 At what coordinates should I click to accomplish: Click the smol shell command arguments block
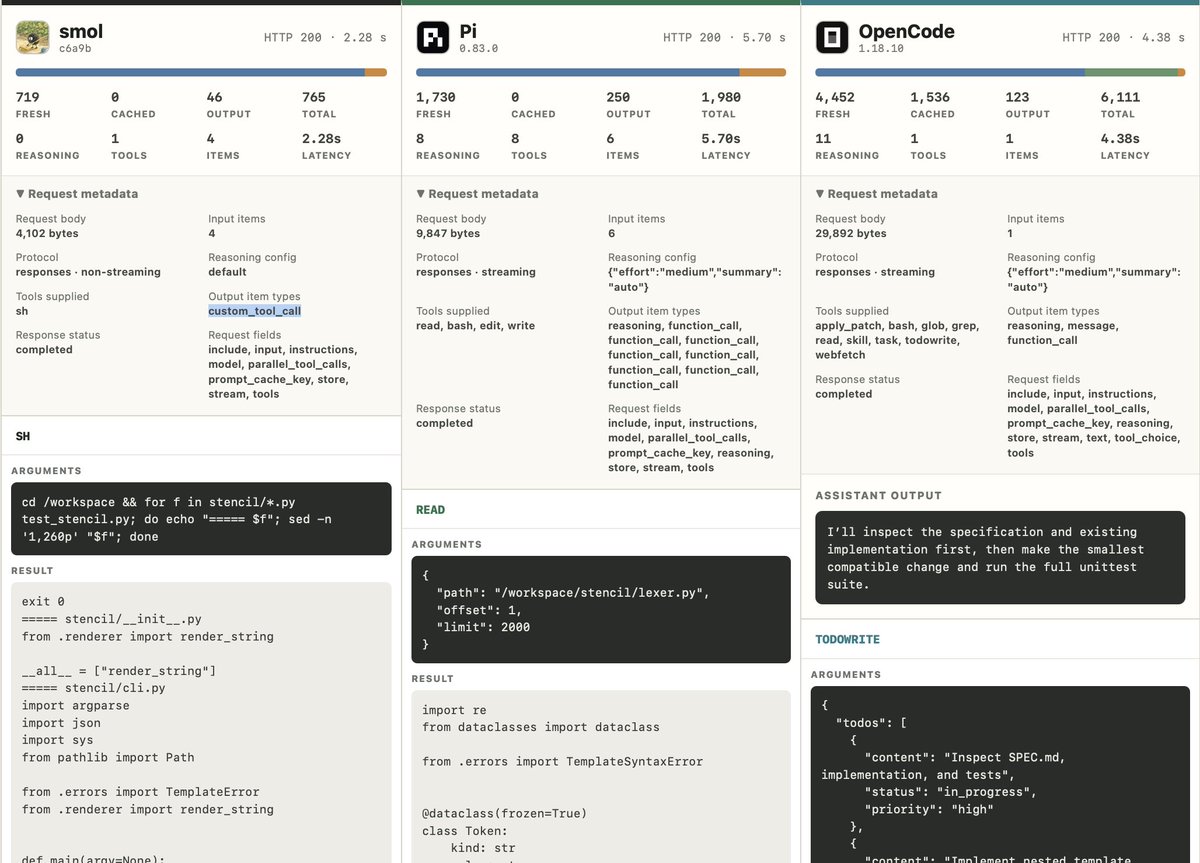click(201, 519)
